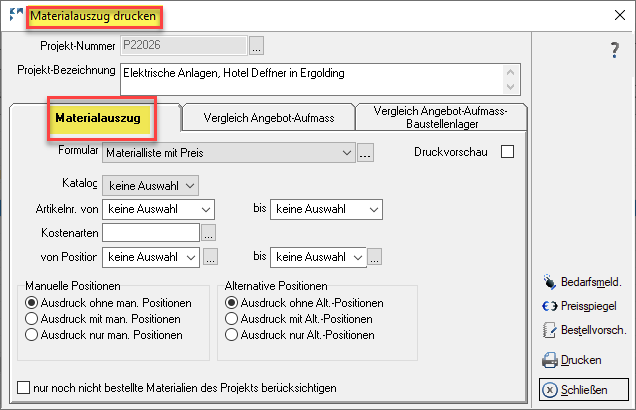Switch to Vergleich Angebot-Aufmass tab
This screenshot has width=636, height=410.
(269, 118)
